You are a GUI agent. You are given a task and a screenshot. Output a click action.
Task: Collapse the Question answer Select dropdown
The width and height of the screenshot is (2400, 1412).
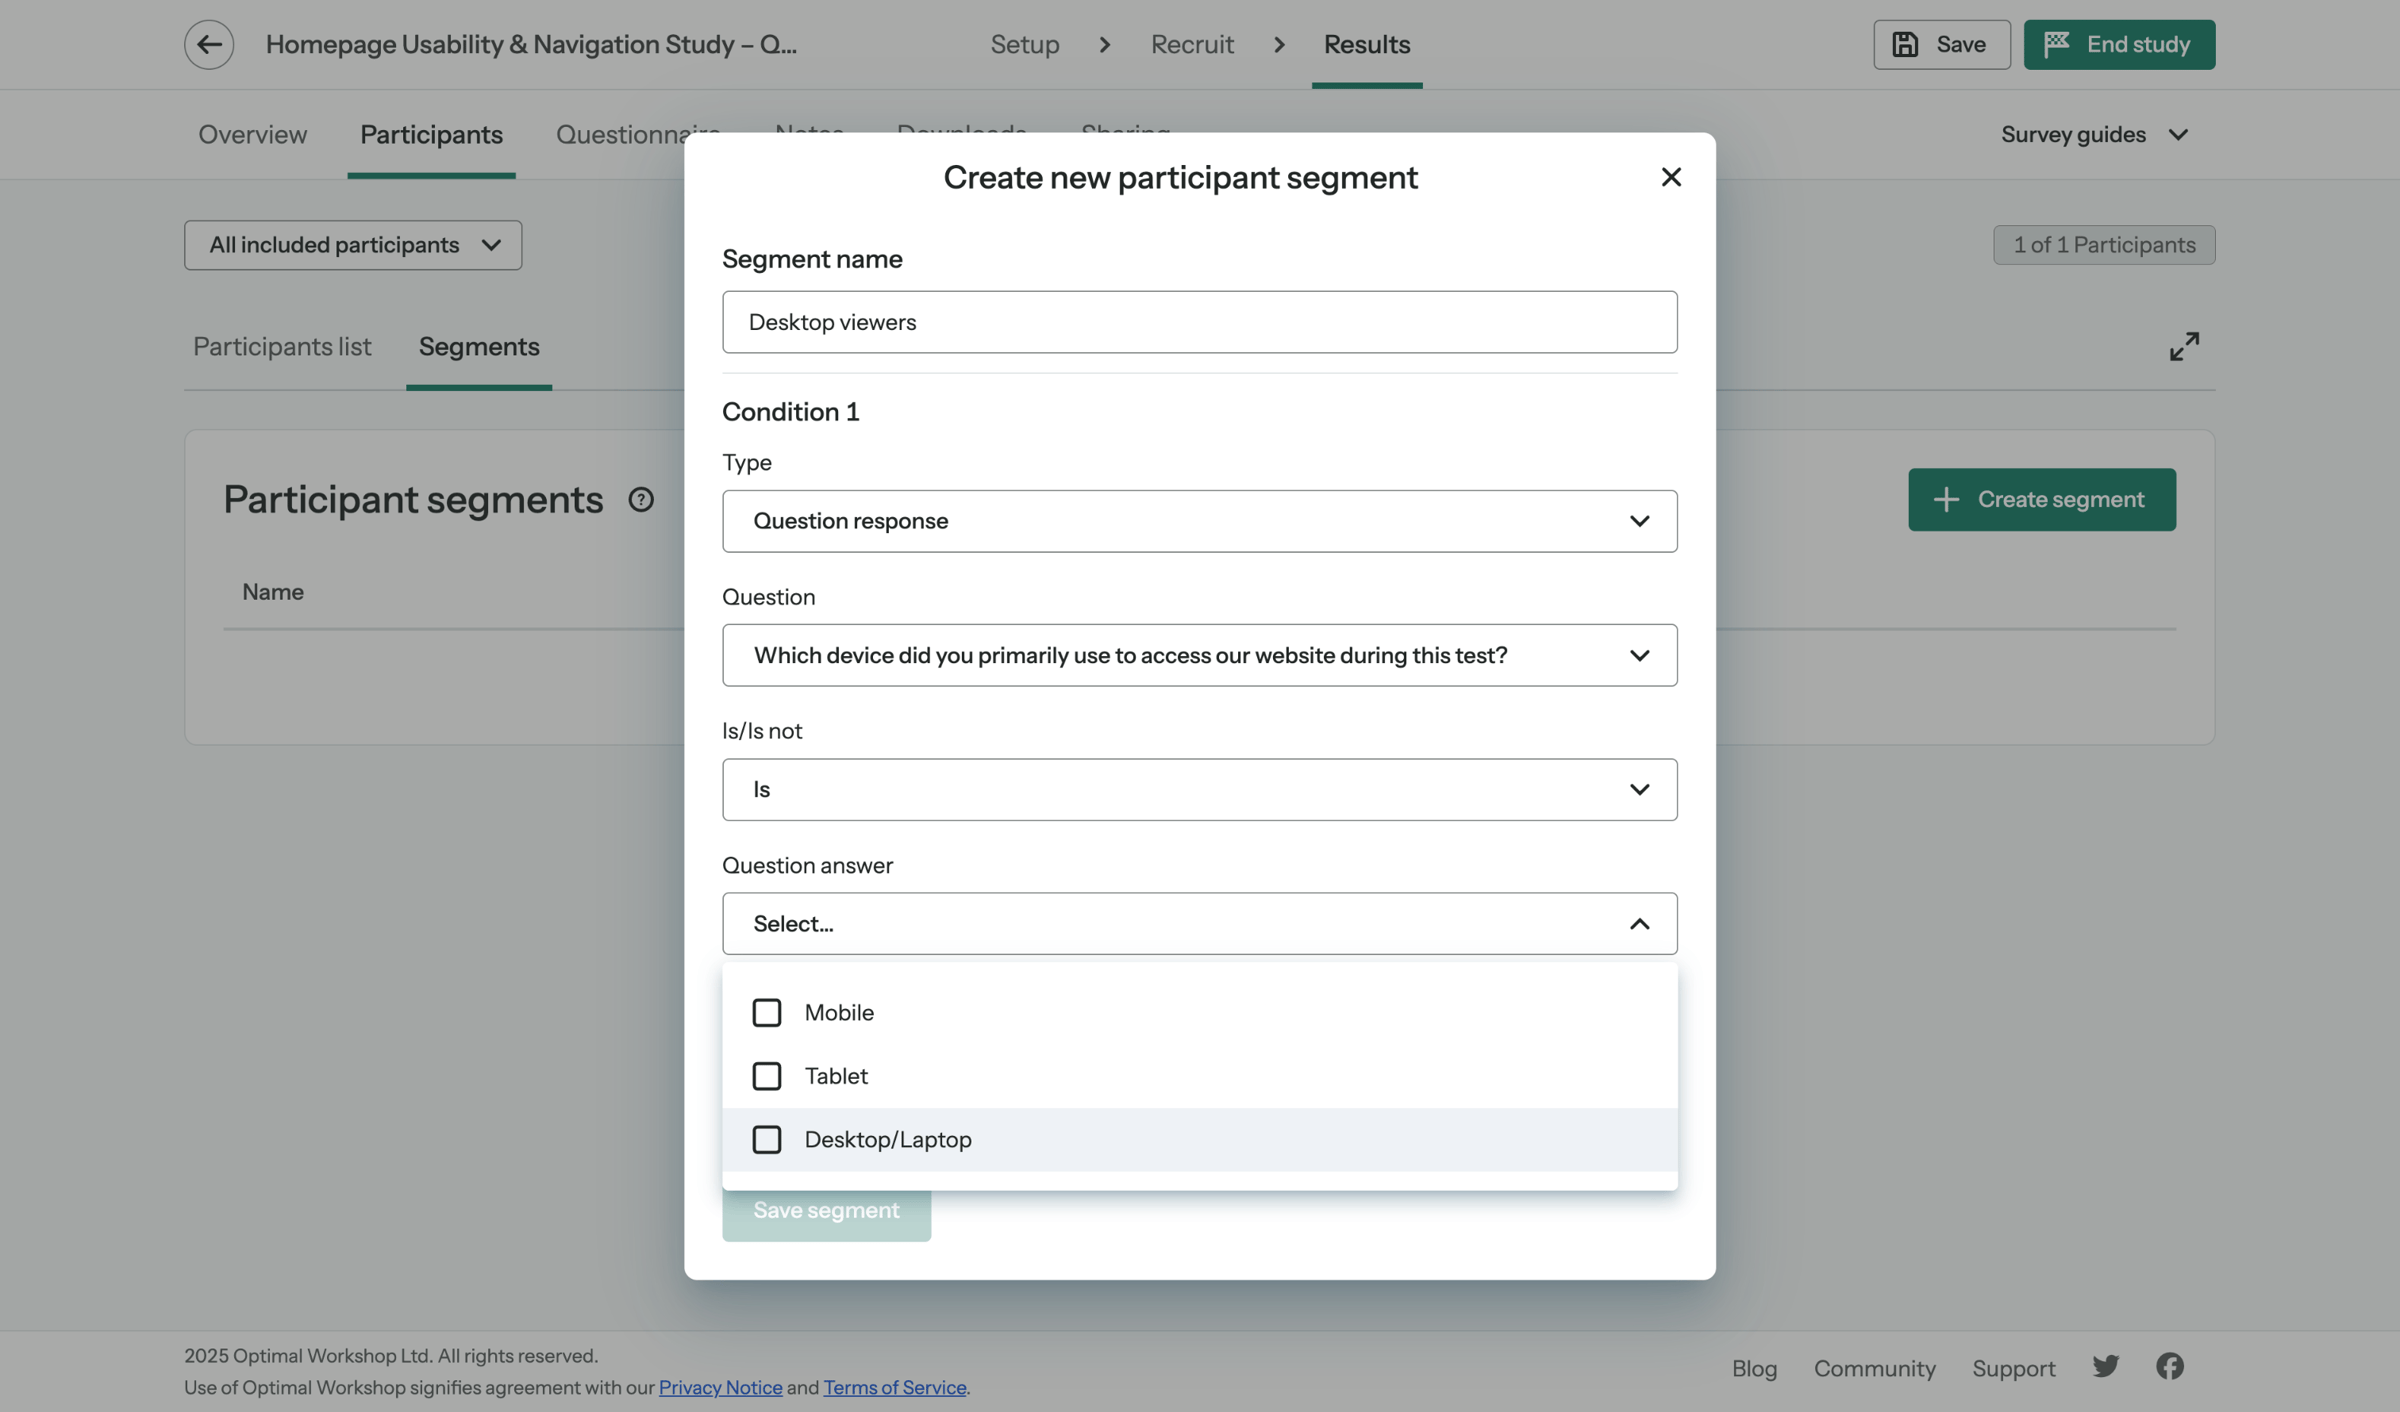[1199, 924]
